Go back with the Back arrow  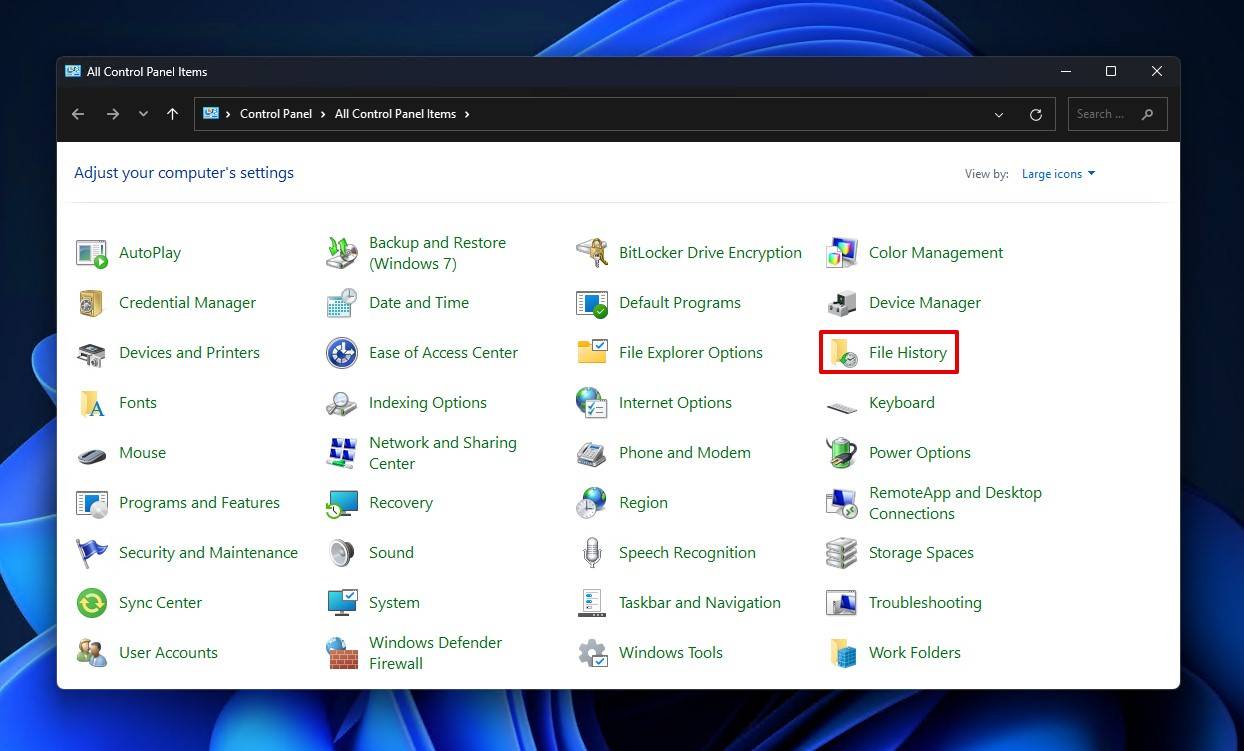pos(78,114)
